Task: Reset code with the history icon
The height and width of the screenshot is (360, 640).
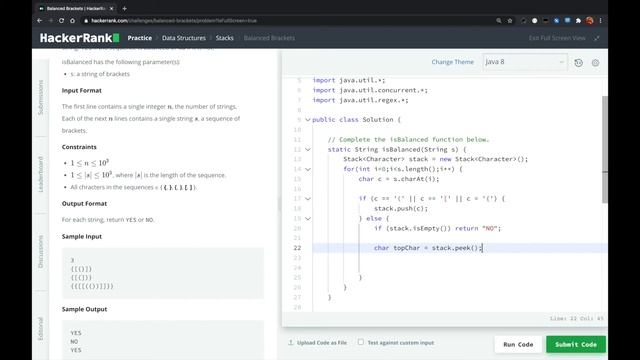Action: coord(578,63)
